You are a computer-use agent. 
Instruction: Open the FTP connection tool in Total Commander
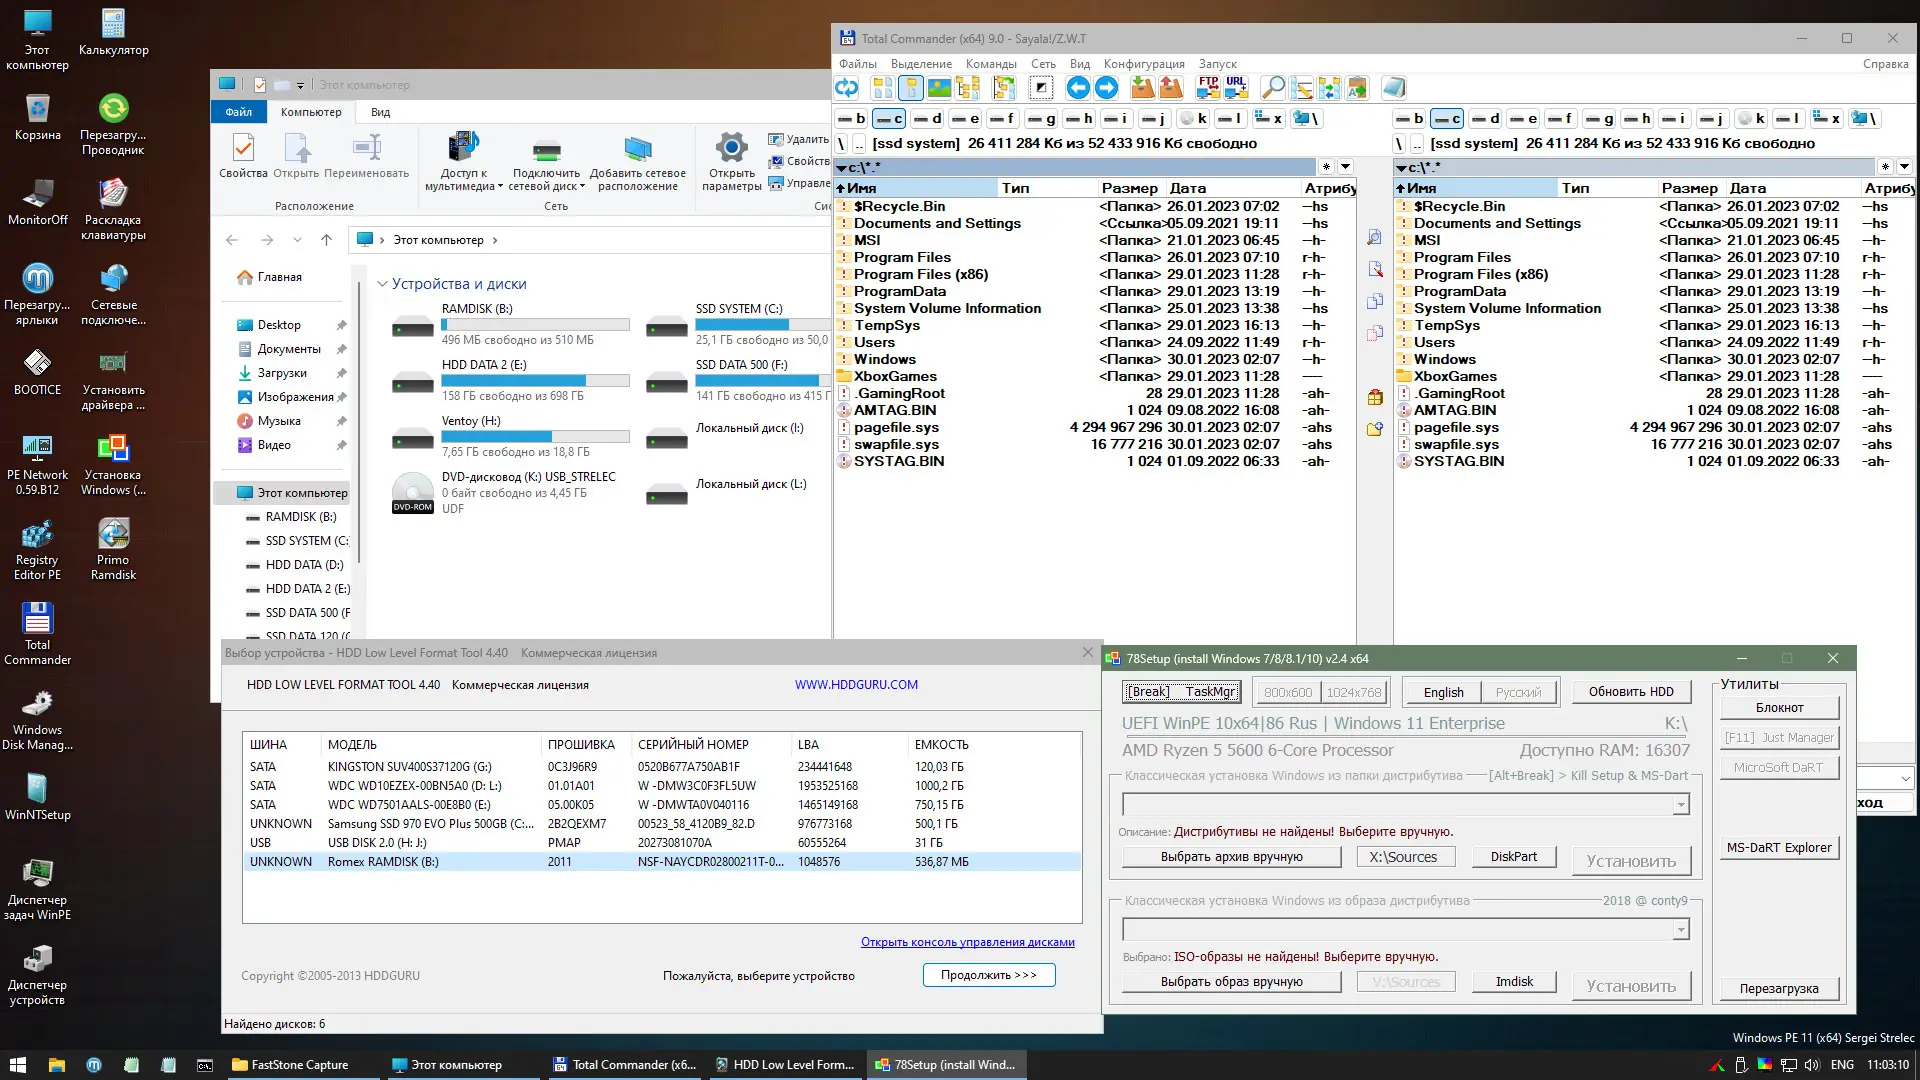(x=1208, y=88)
